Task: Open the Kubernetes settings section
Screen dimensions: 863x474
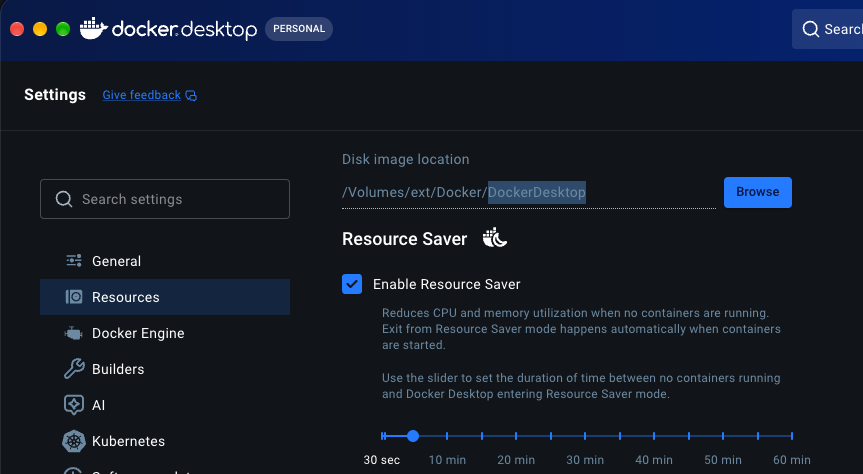Action: [165, 441]
